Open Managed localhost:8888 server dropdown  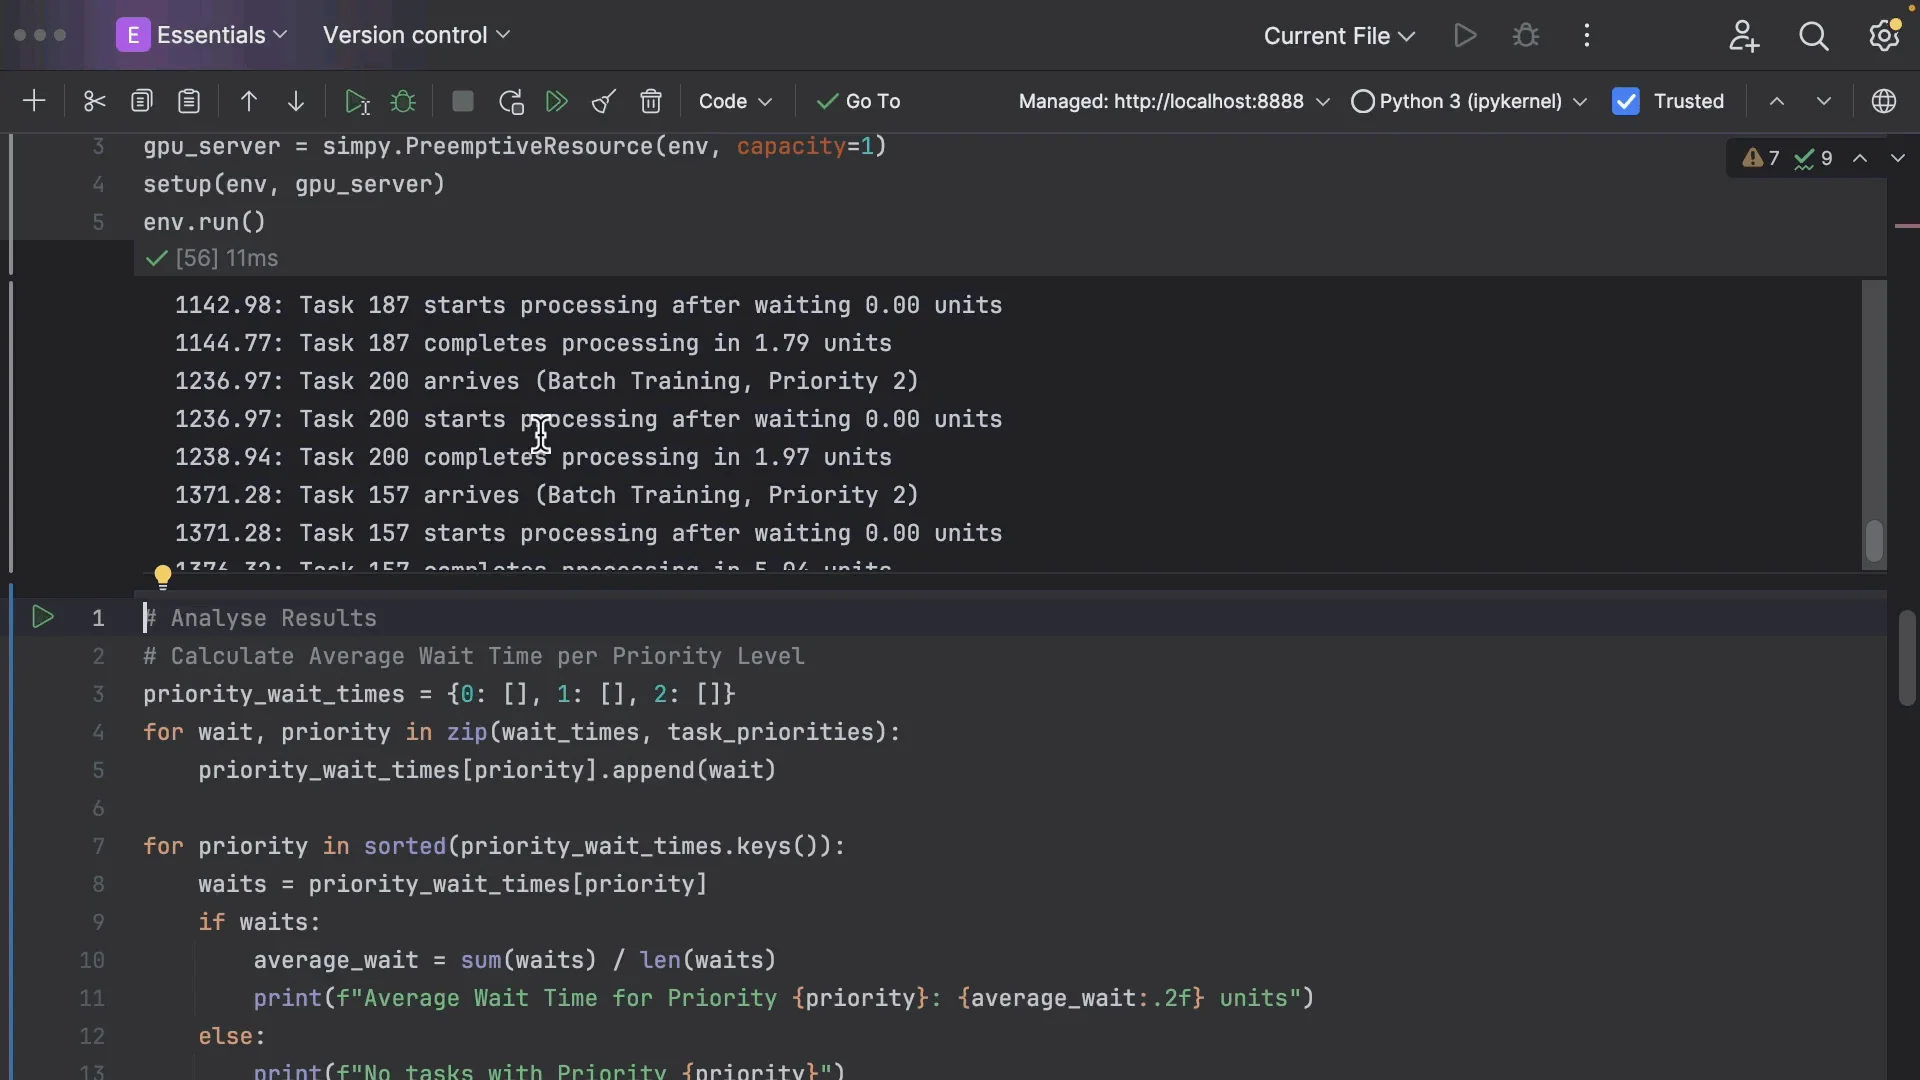(x=1174, y=101)
